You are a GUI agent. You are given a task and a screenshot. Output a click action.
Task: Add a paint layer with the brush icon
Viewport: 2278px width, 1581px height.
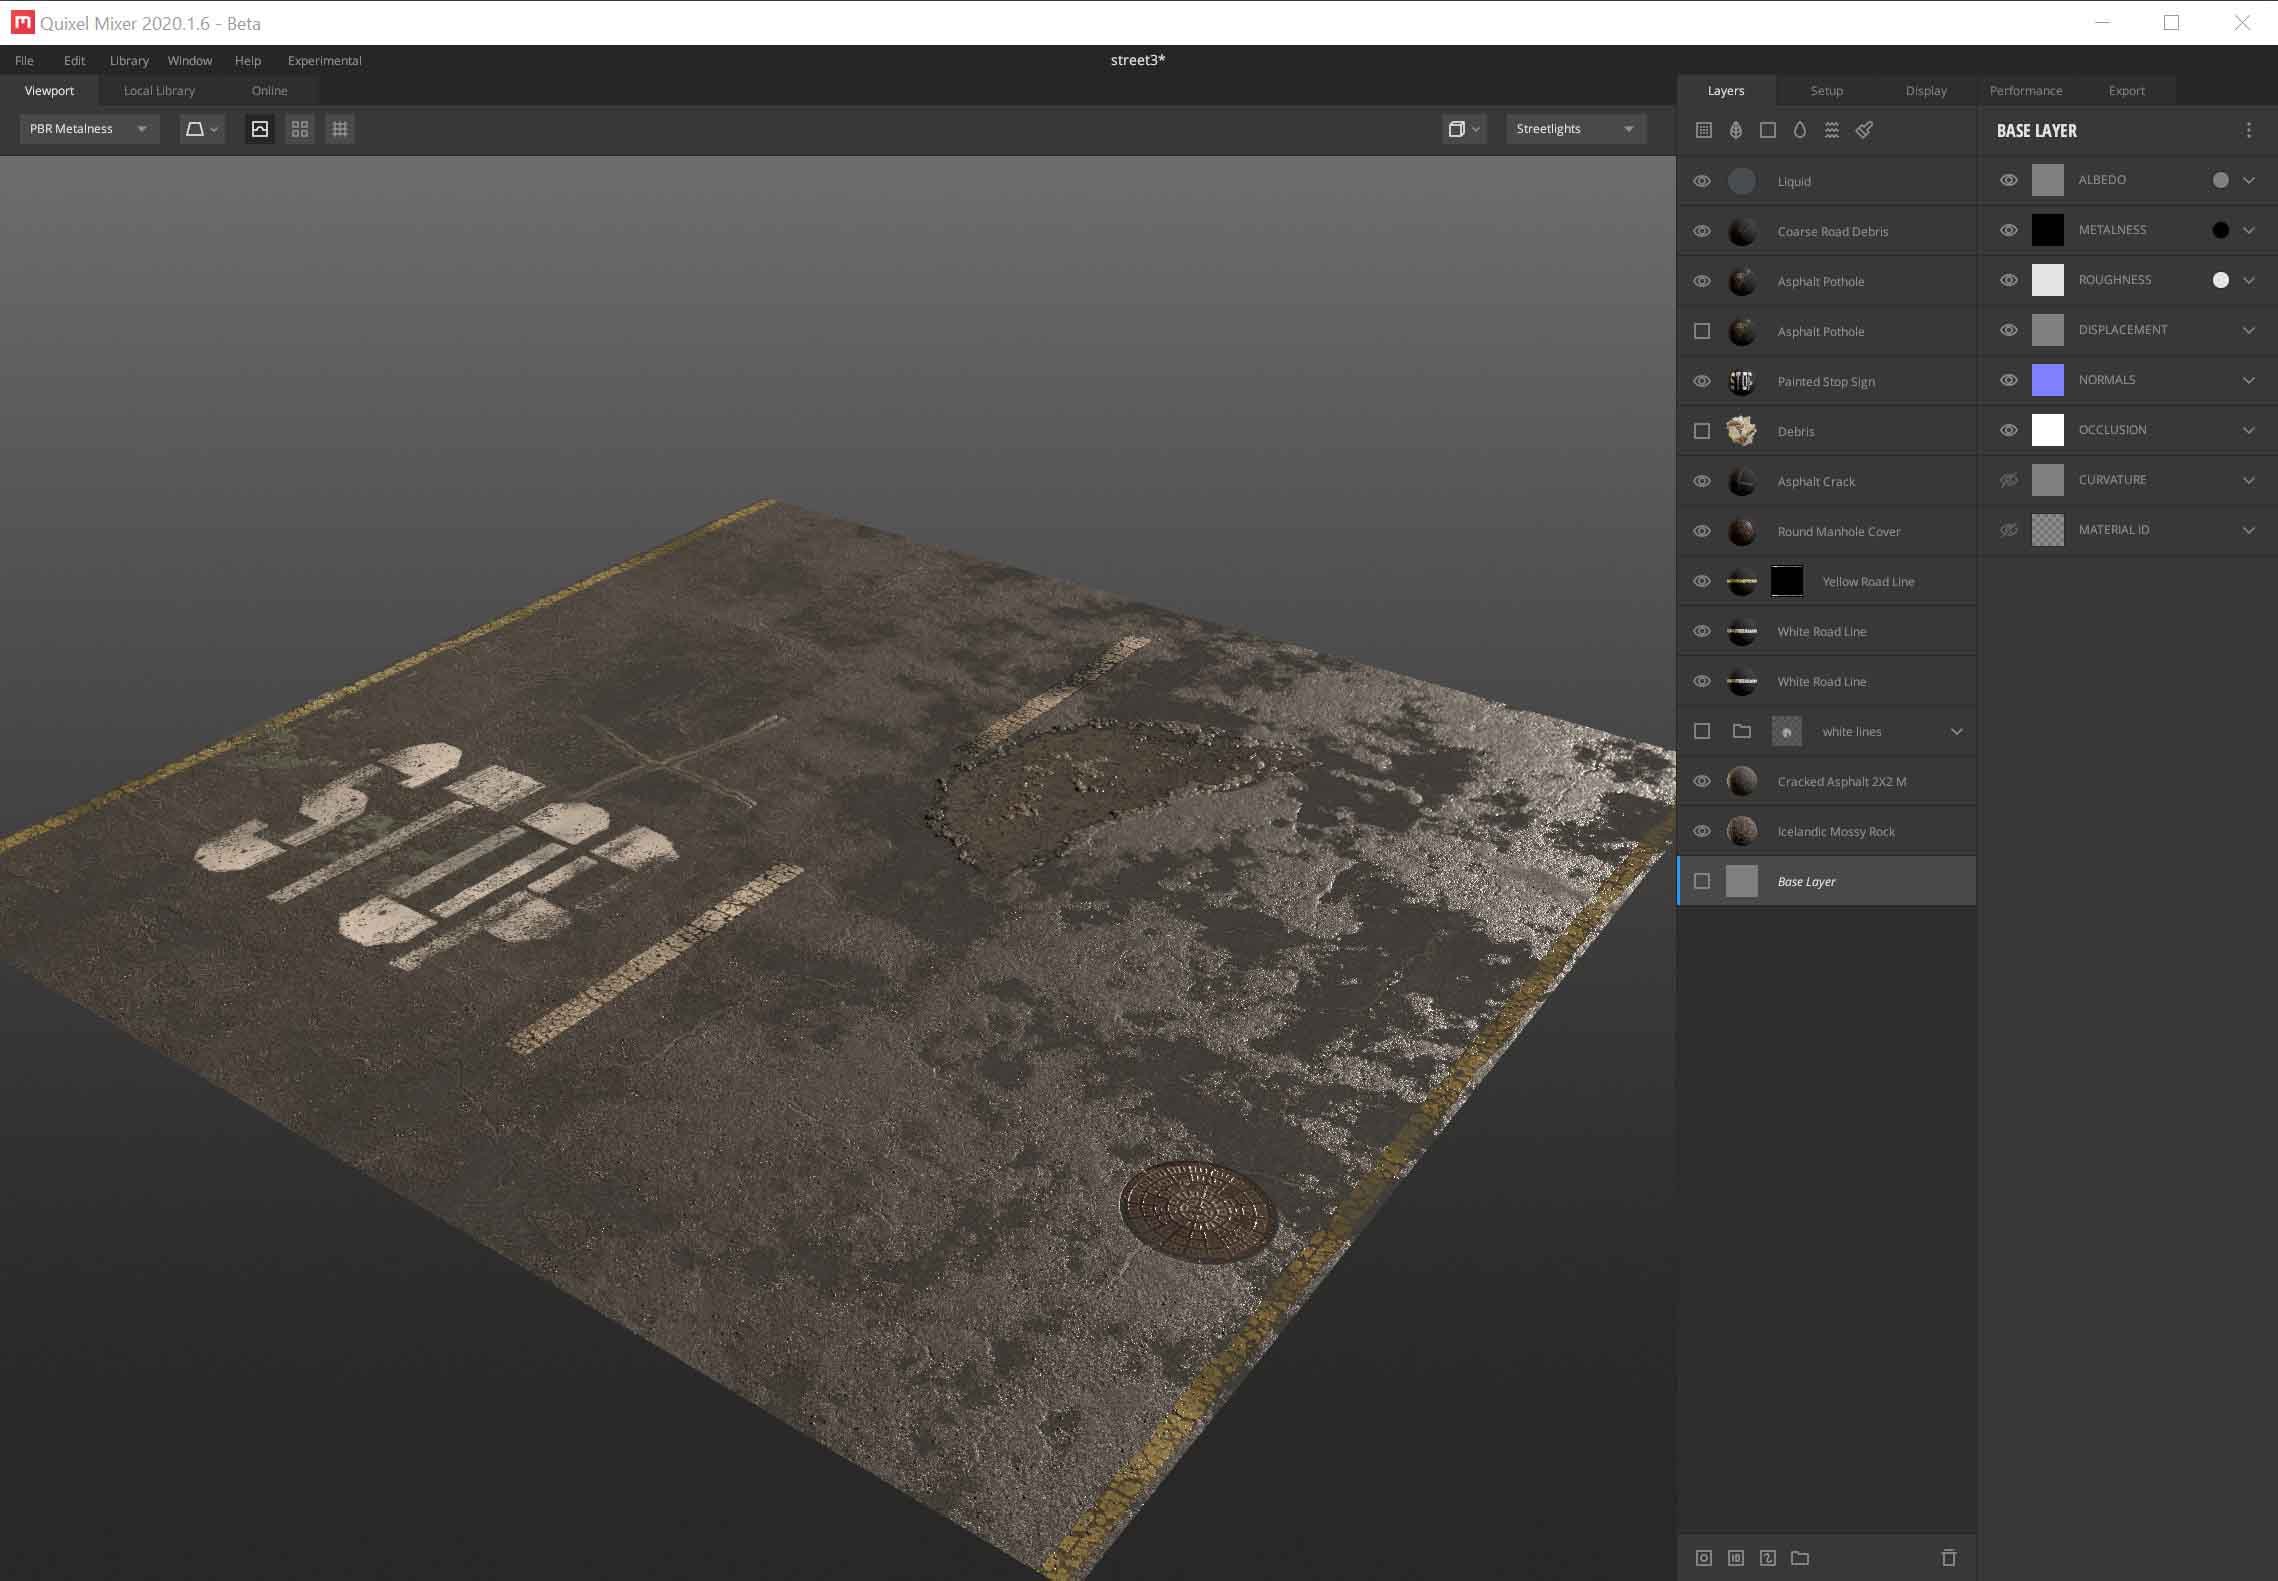(x=1865, y=130)
